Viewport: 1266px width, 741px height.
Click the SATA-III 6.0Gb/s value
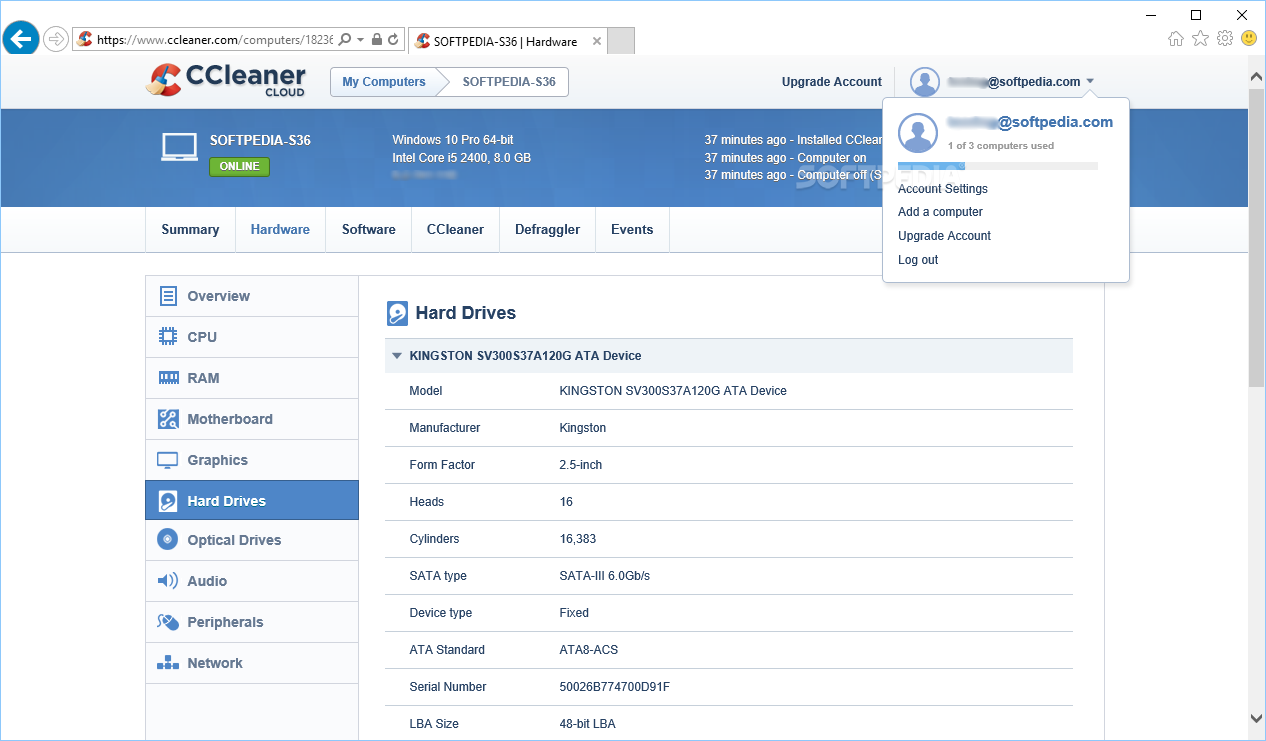point(605,576)
